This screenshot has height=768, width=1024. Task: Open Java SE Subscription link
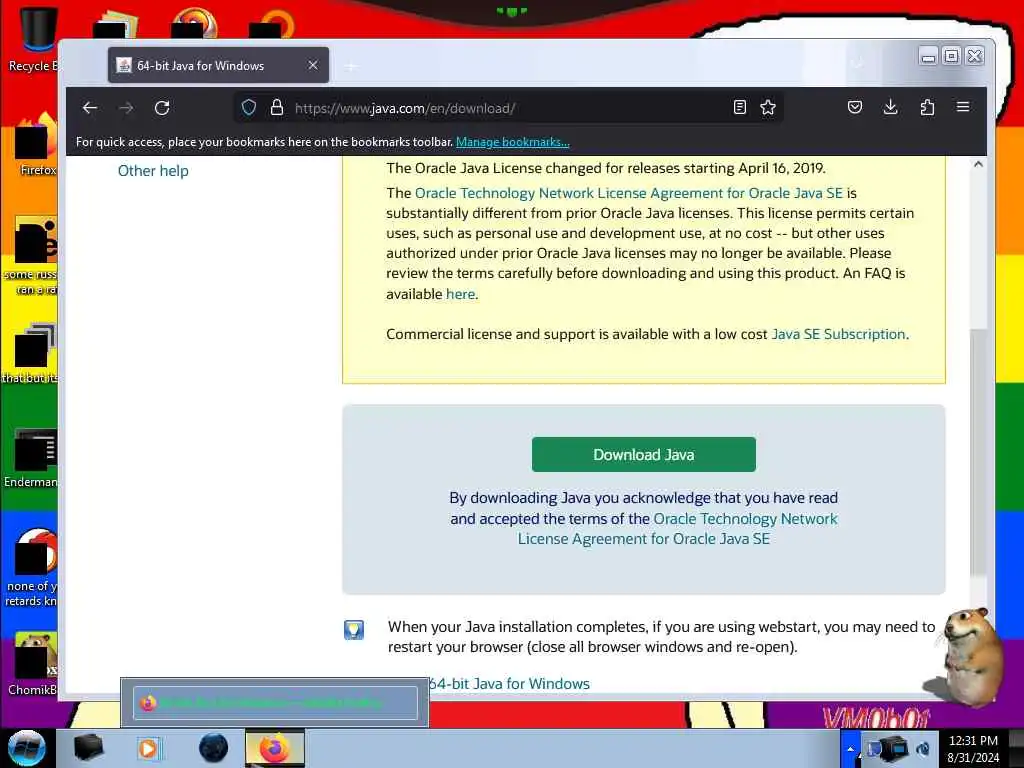pos(839,334)
